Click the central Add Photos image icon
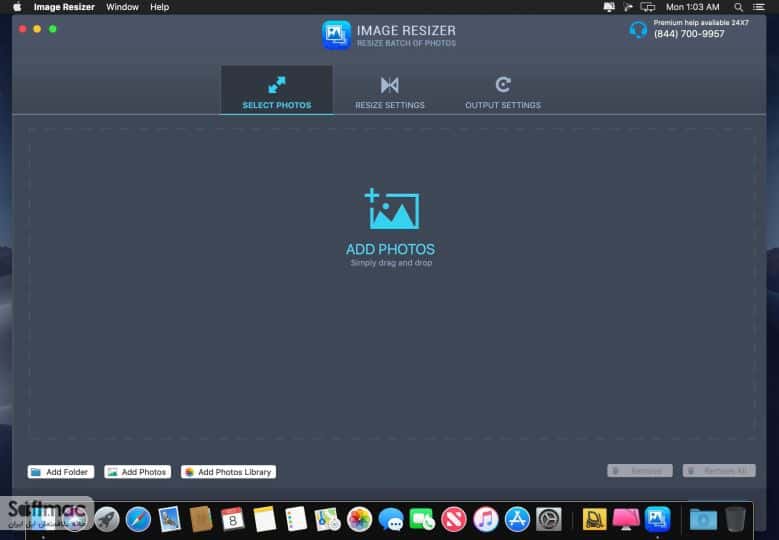The height and width of the screenshot is (540, 779). pyautogui.click(x=392, y=209)
